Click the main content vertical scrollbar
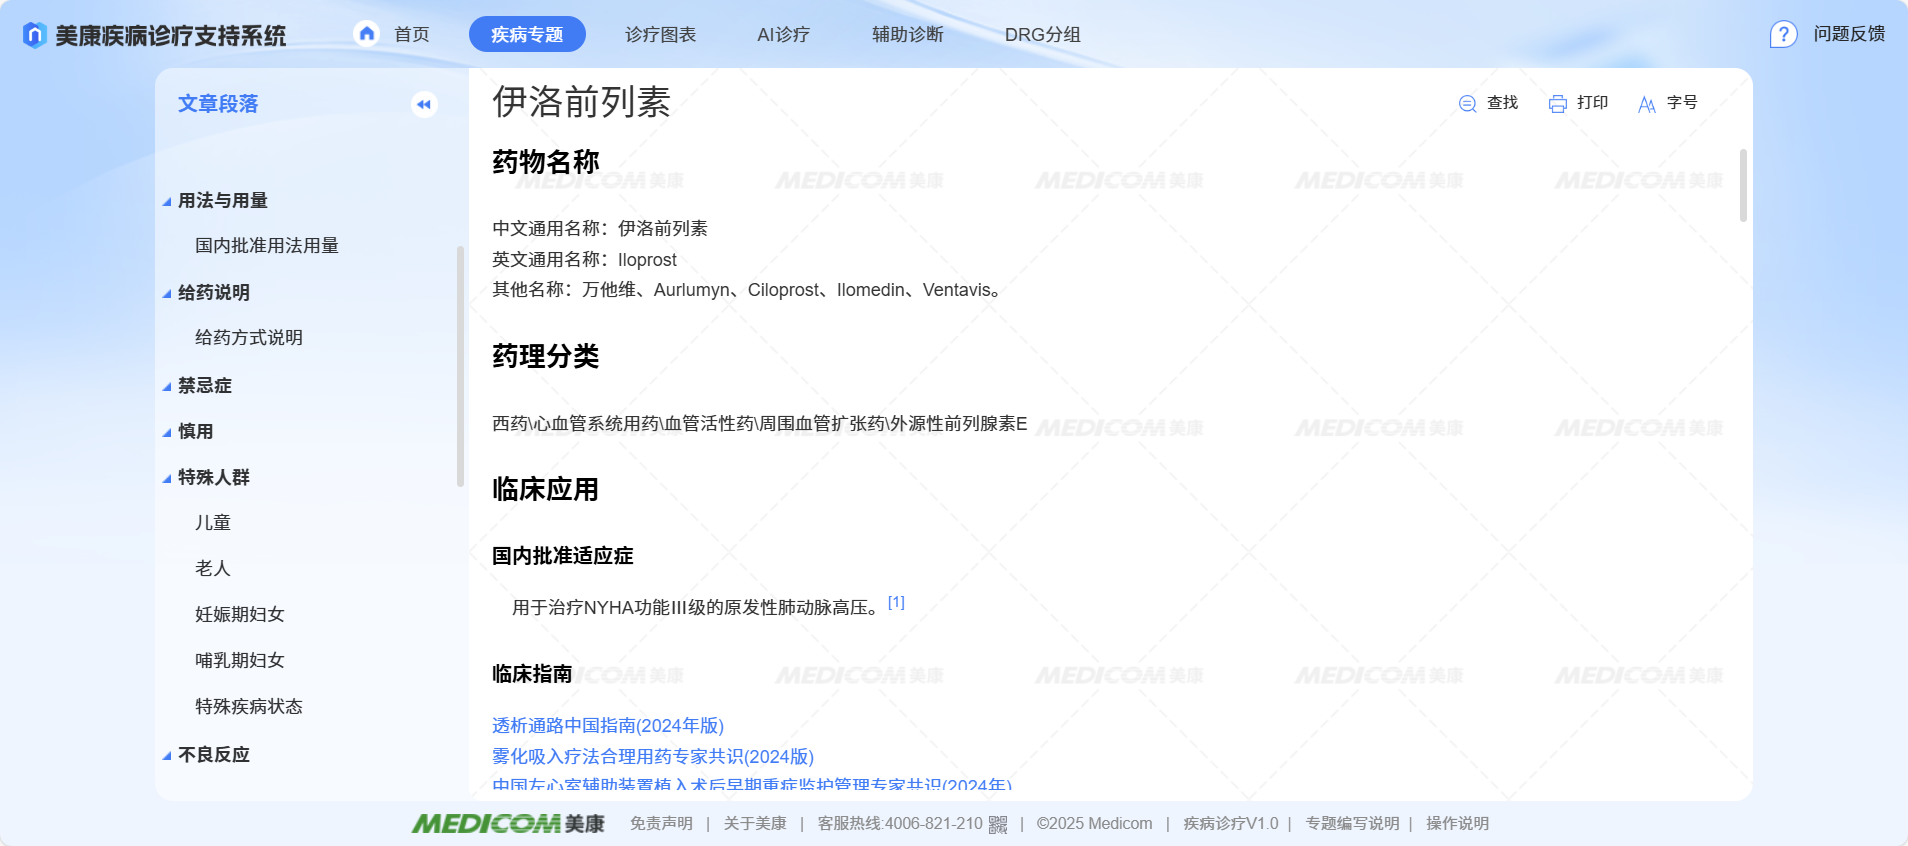This screenshot has width=1908, height=846. tap(1743, 186)
